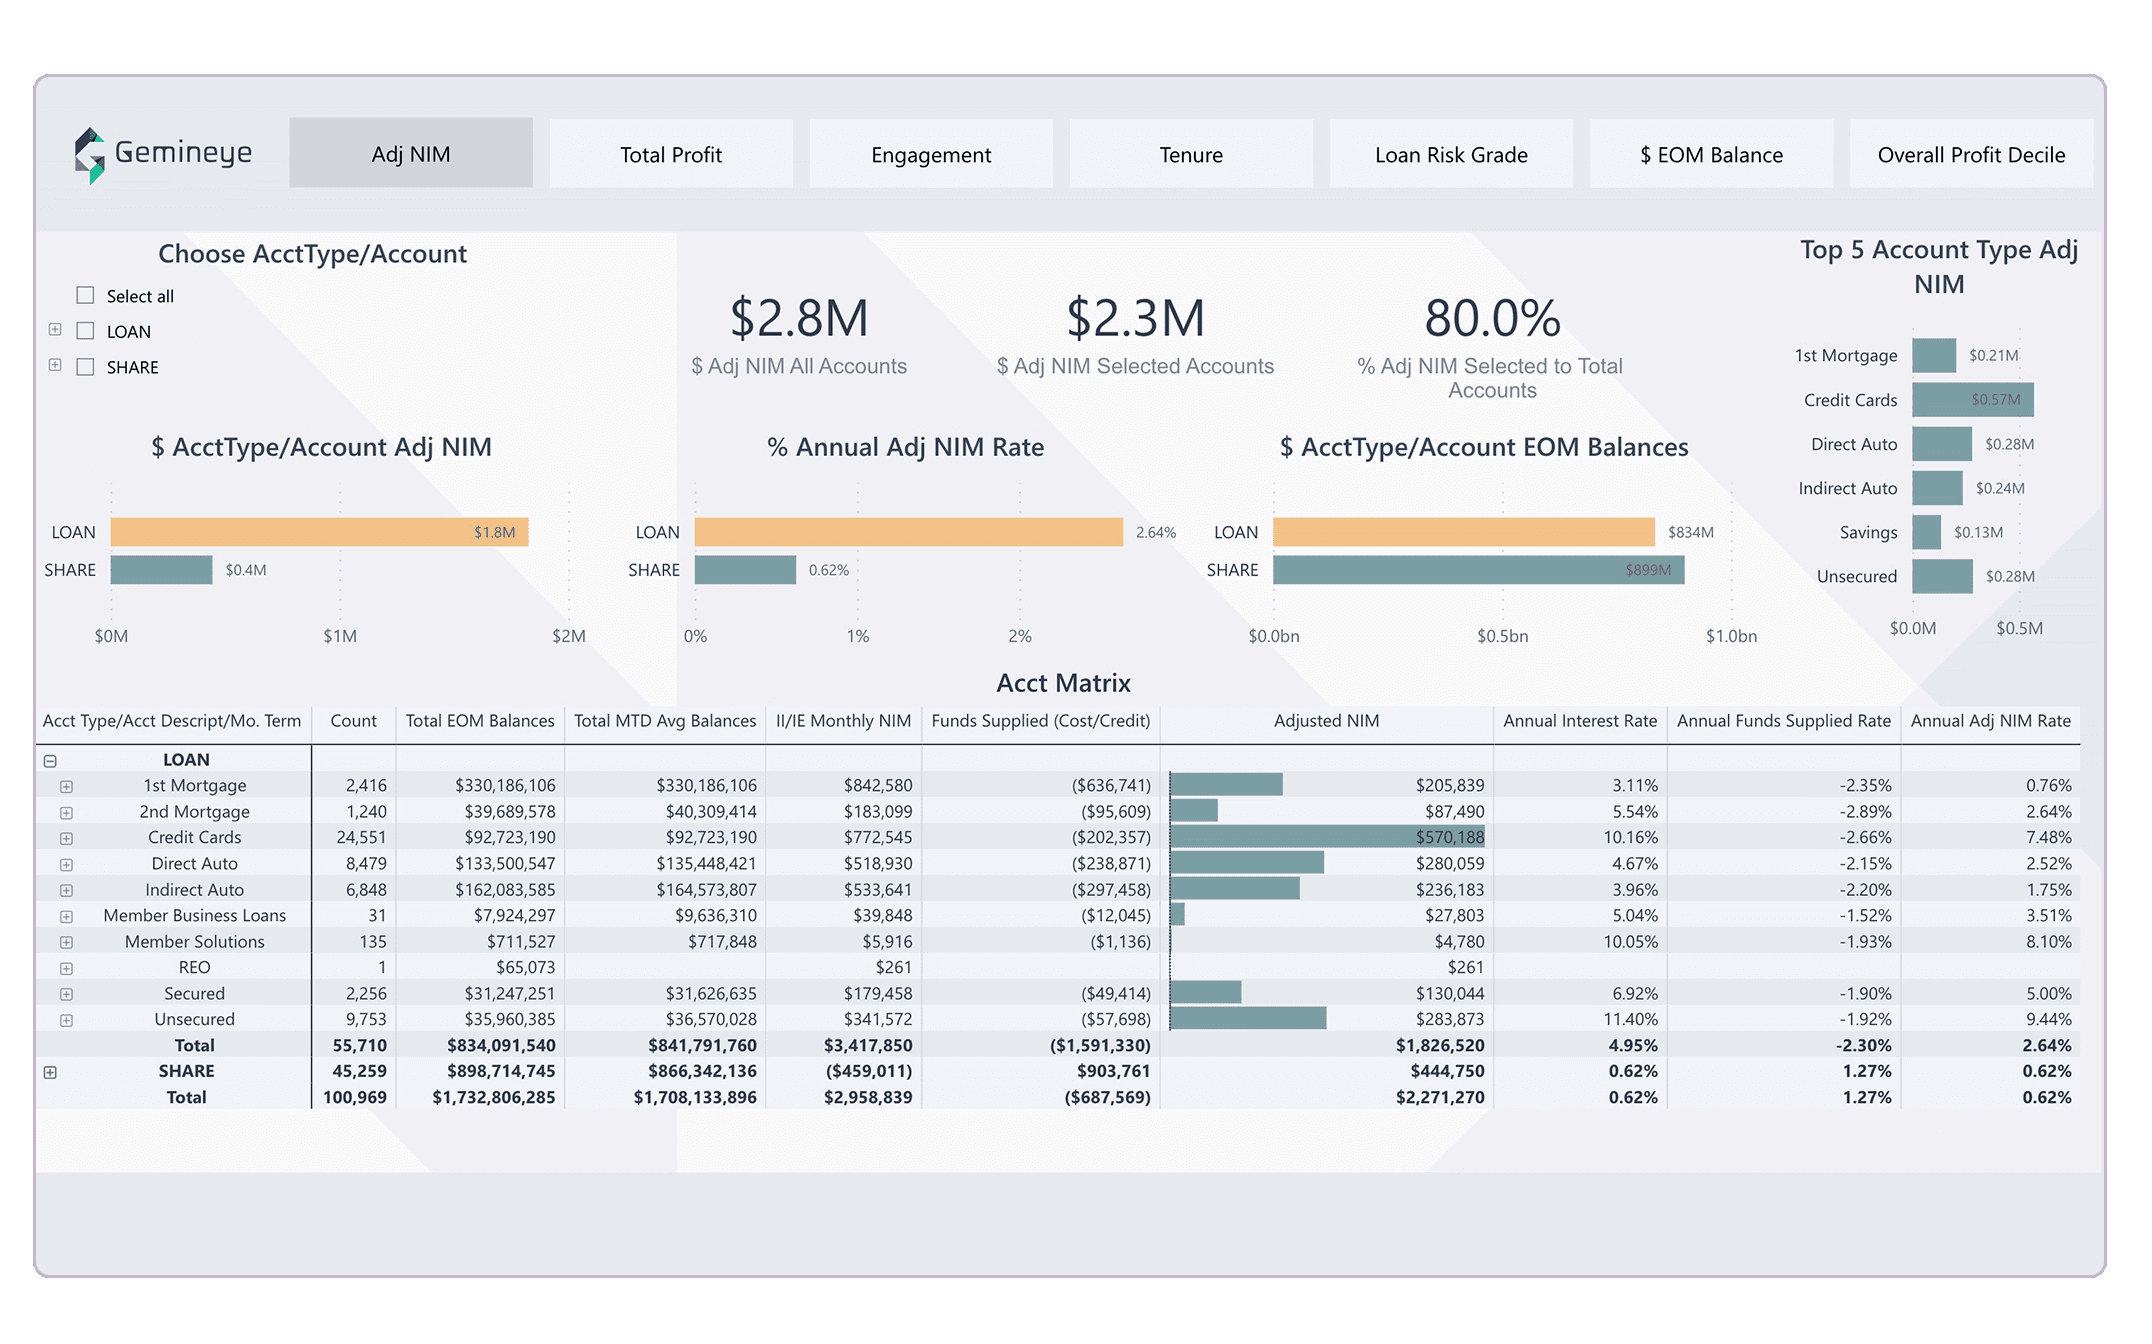2152x1344 pixels.
Task: Switch to the Total Profit tab
Action: (x=671, y=153)
